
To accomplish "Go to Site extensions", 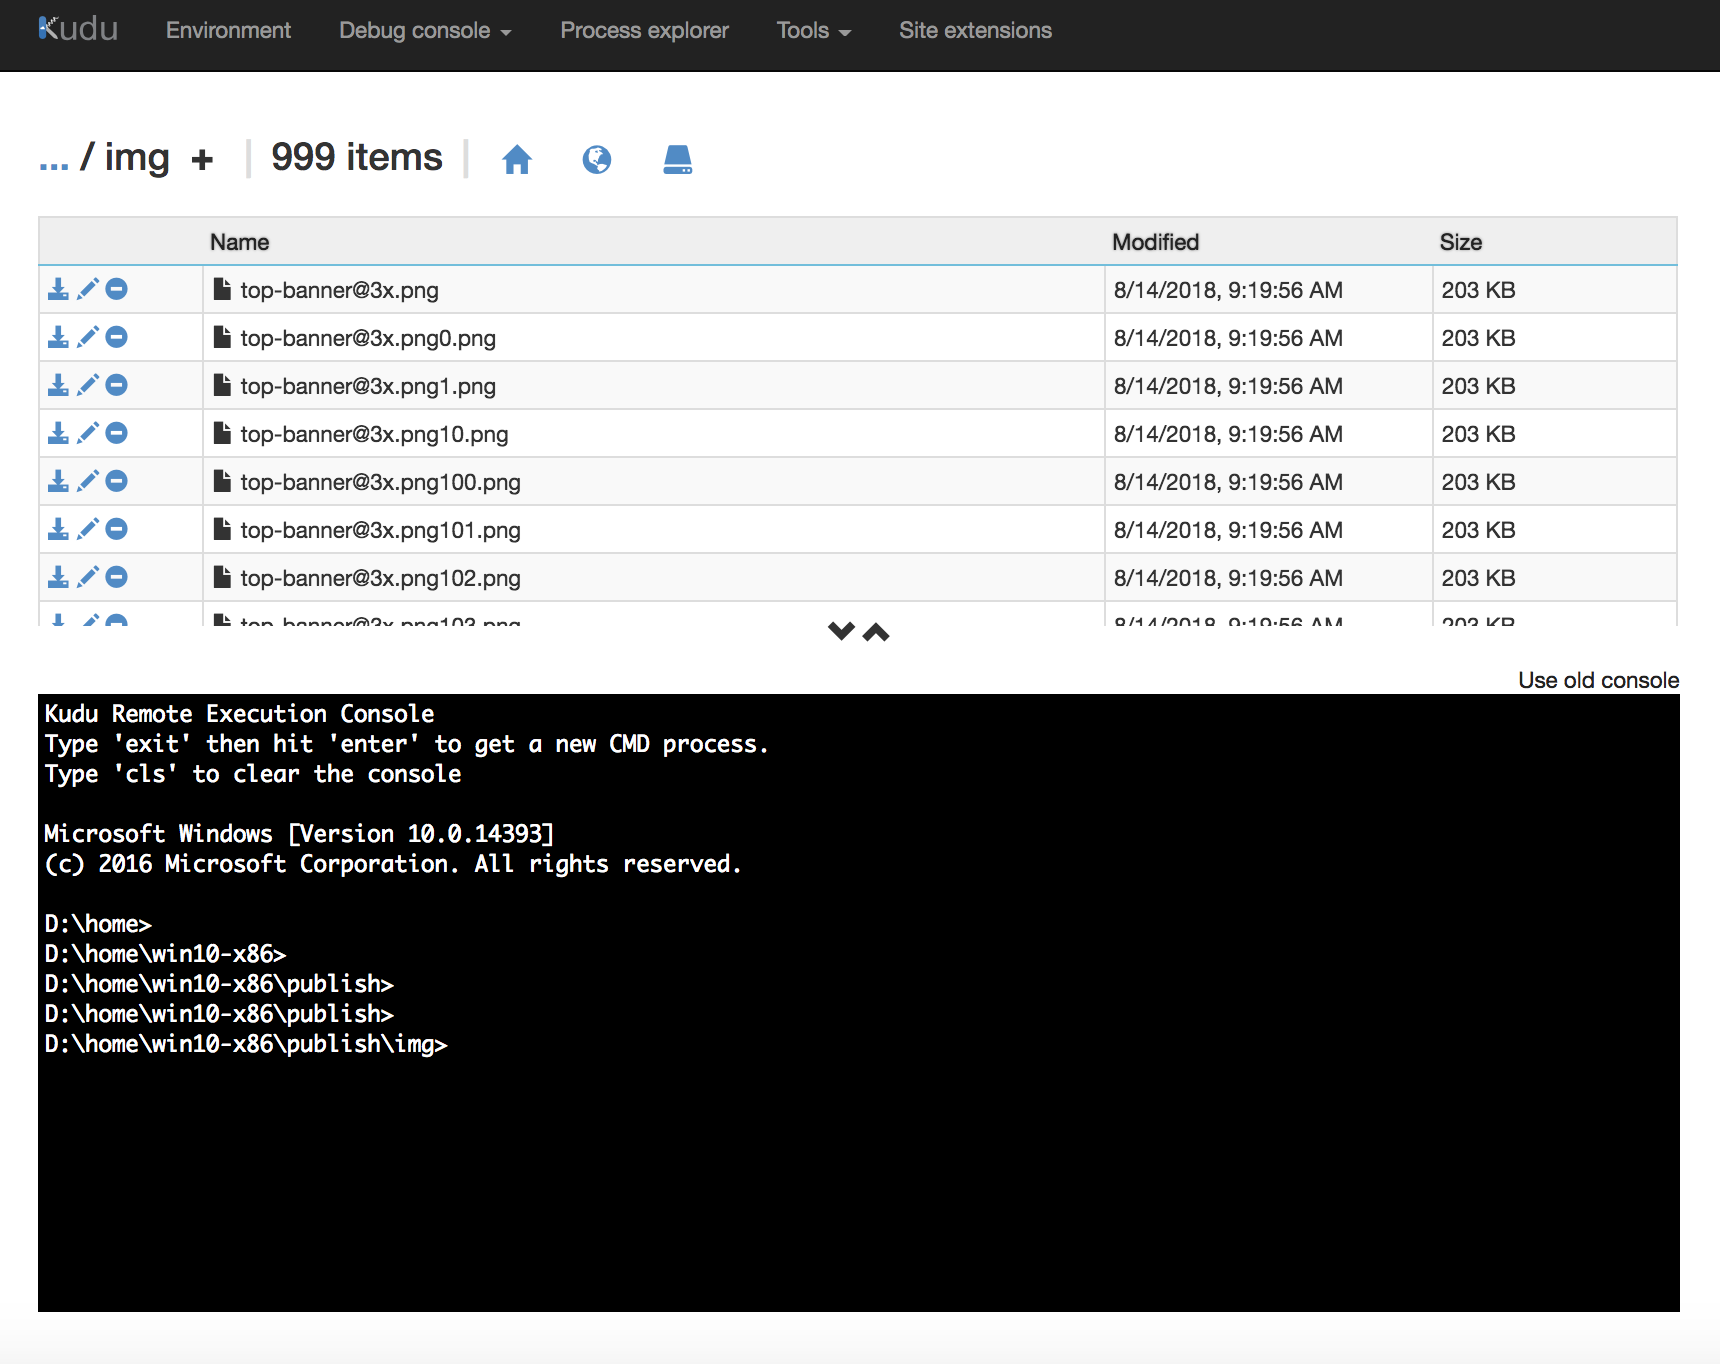I will (x=975, y=30).
